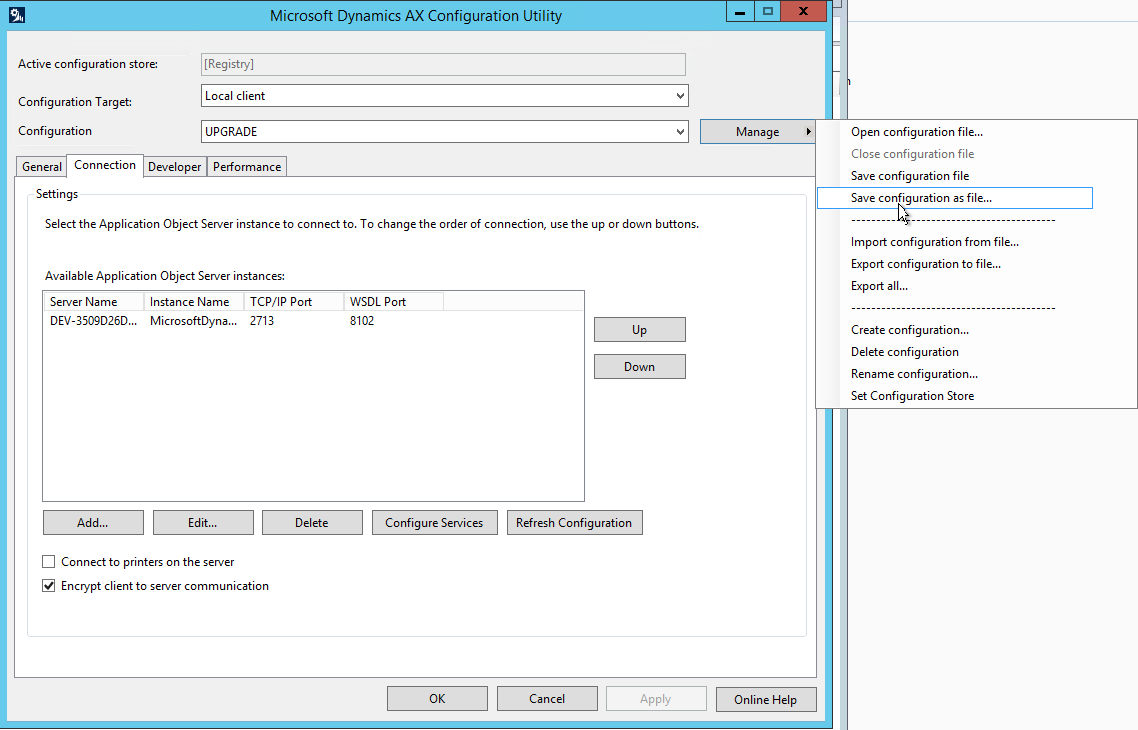Move instance Up in list
Image resolution: width=1138 pixels, height=730 pixels.
click(x=639, y=329)
